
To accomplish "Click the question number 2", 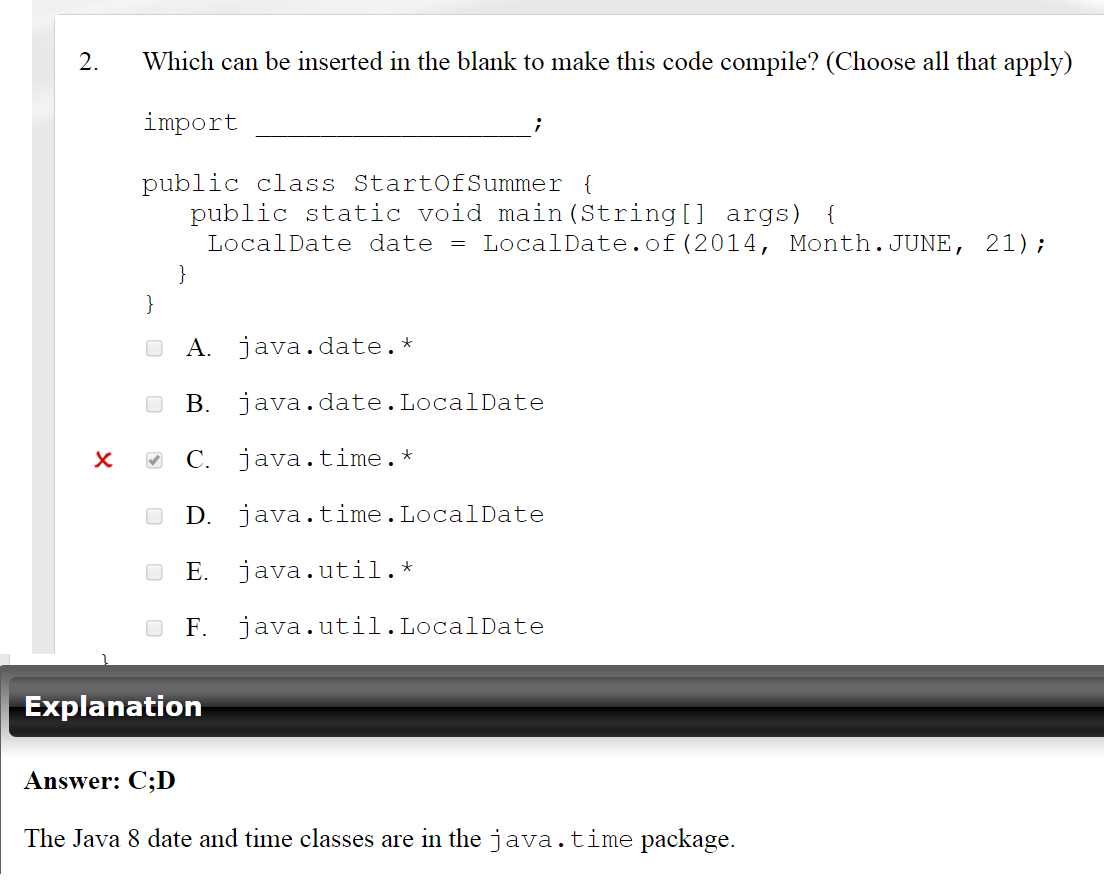I will [90, 62].
